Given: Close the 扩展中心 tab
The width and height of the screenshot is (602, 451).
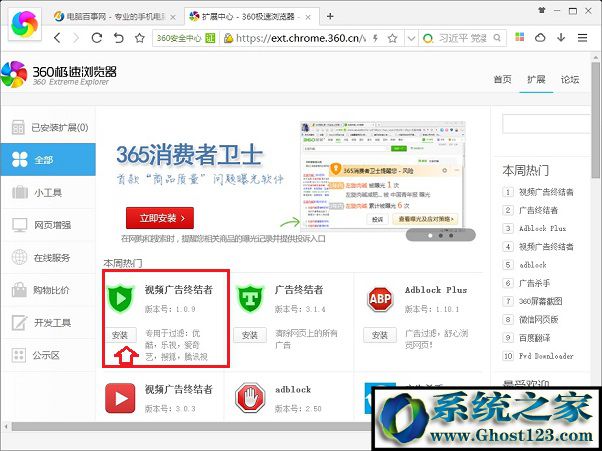Looking at the screenshot, I should coord(308,17).
